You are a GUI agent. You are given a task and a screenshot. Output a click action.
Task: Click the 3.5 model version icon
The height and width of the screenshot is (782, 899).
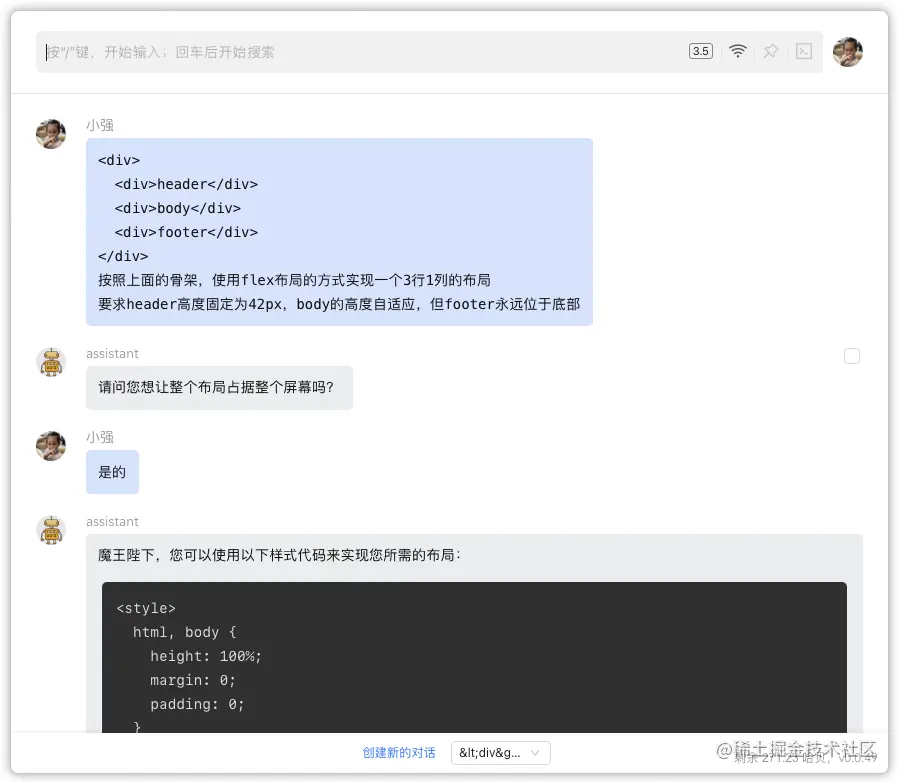[x=701, y=51]
